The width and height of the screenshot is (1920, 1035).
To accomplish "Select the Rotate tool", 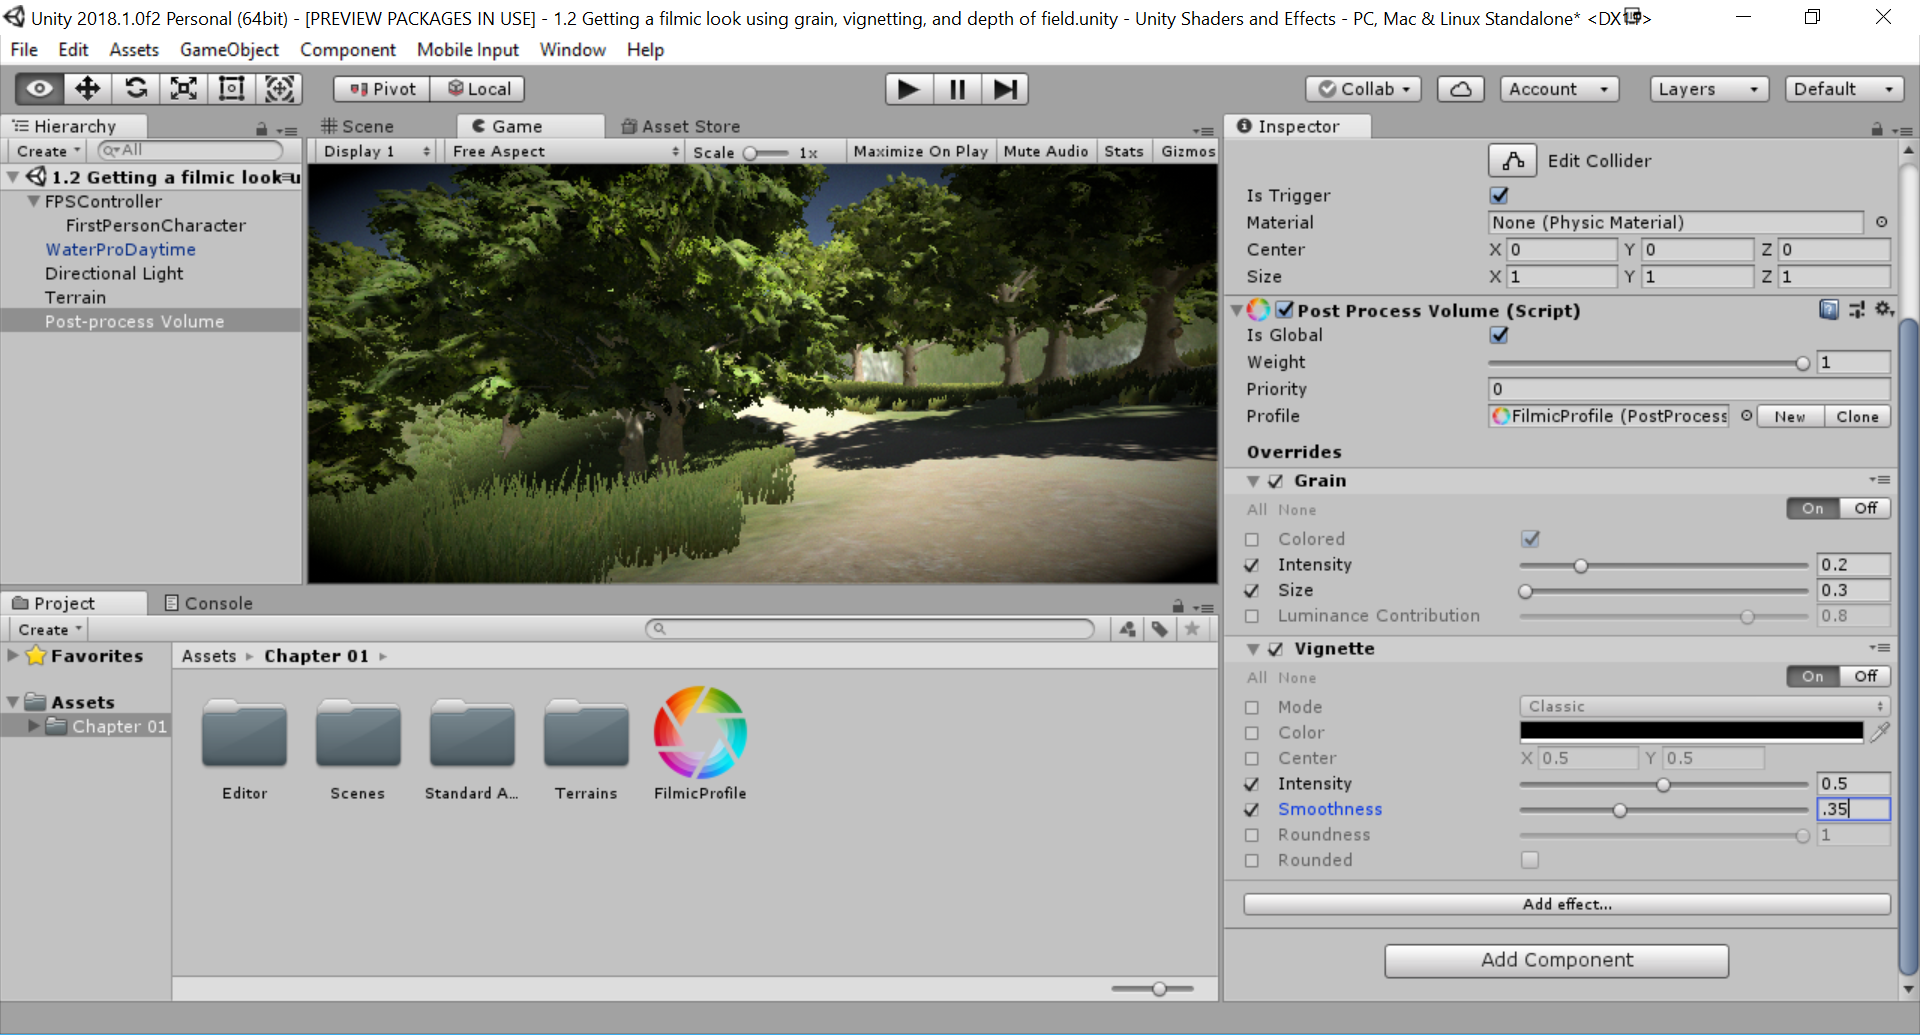I will click(136, 89).
